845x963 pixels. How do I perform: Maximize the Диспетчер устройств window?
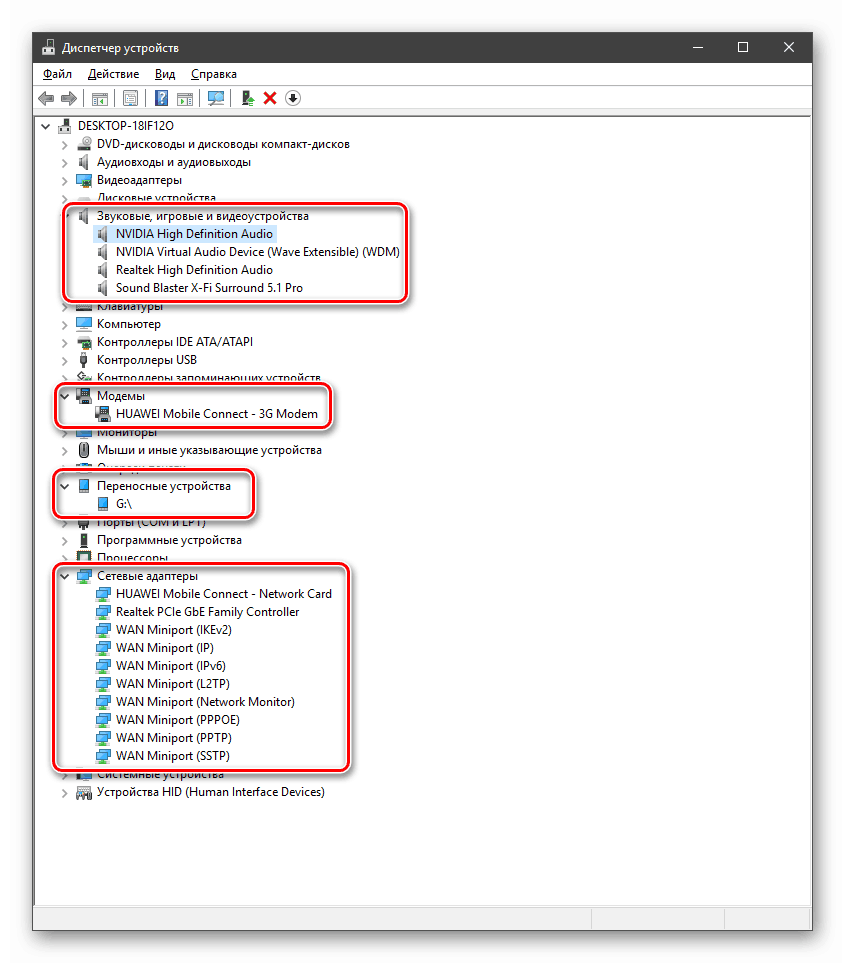(743, 47)
